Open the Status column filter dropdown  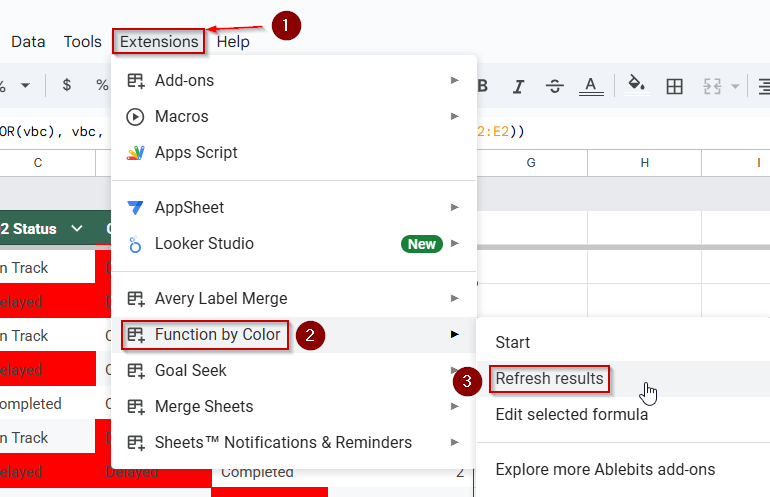(77, 228)
